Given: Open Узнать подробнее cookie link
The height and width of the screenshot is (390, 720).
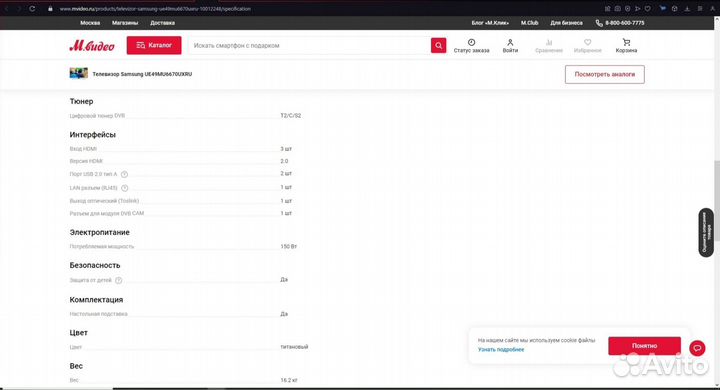Looking at the screenshot, I should (501, 350).
